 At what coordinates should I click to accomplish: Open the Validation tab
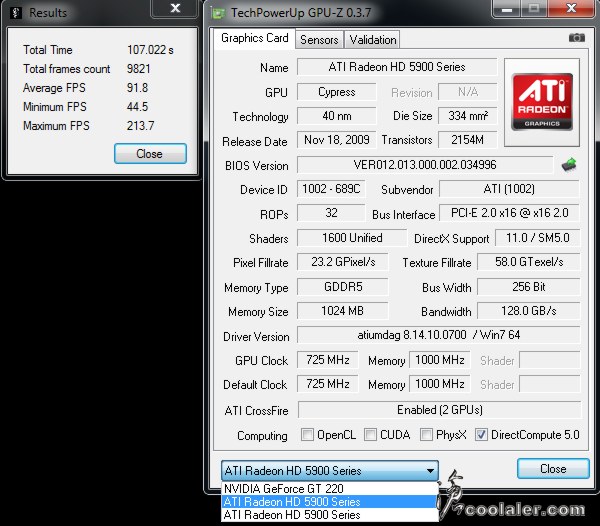(373, 40)
